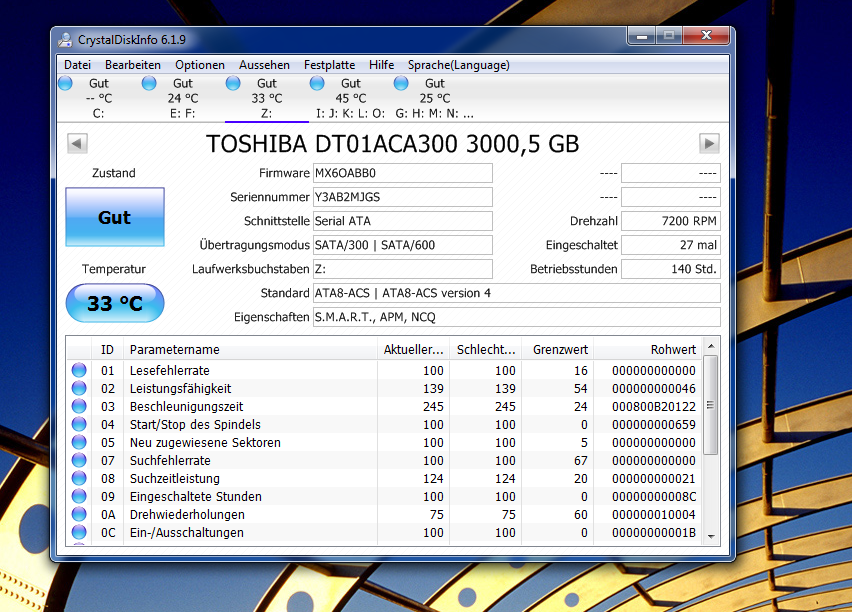Viewport: 852px width, 612px height.
Task: Open the Optionen menu
Action: pos(199,65)
